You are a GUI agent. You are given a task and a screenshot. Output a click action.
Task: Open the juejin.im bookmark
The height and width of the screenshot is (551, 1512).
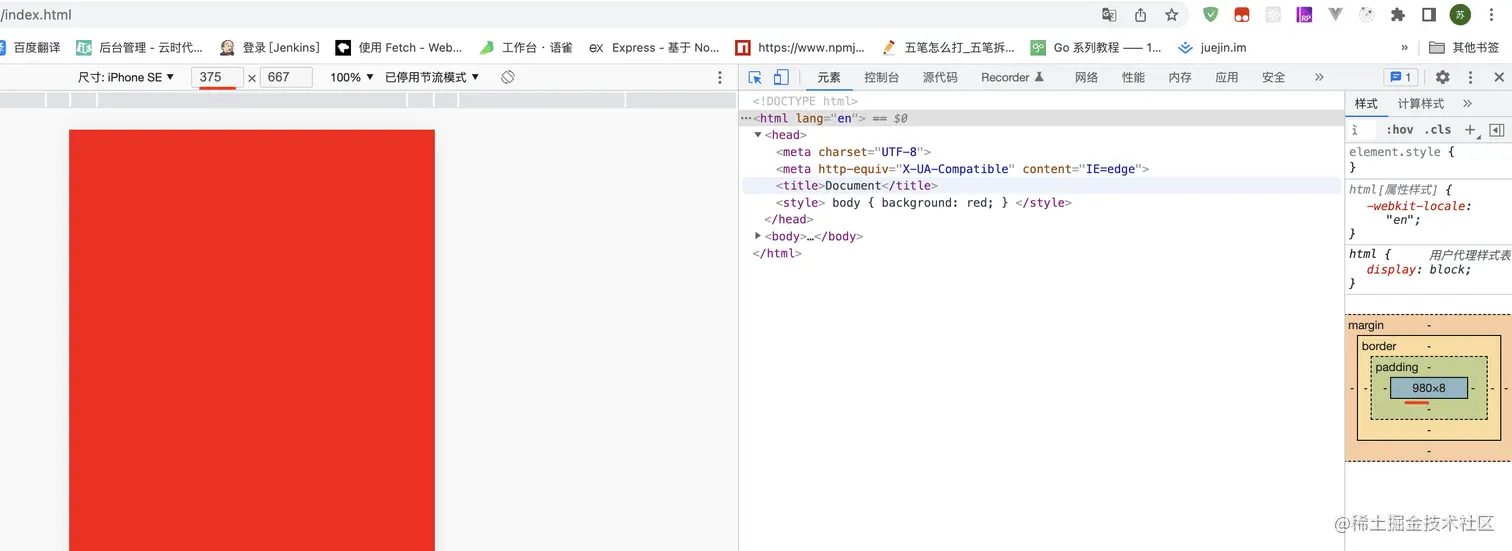(1212, 47)
